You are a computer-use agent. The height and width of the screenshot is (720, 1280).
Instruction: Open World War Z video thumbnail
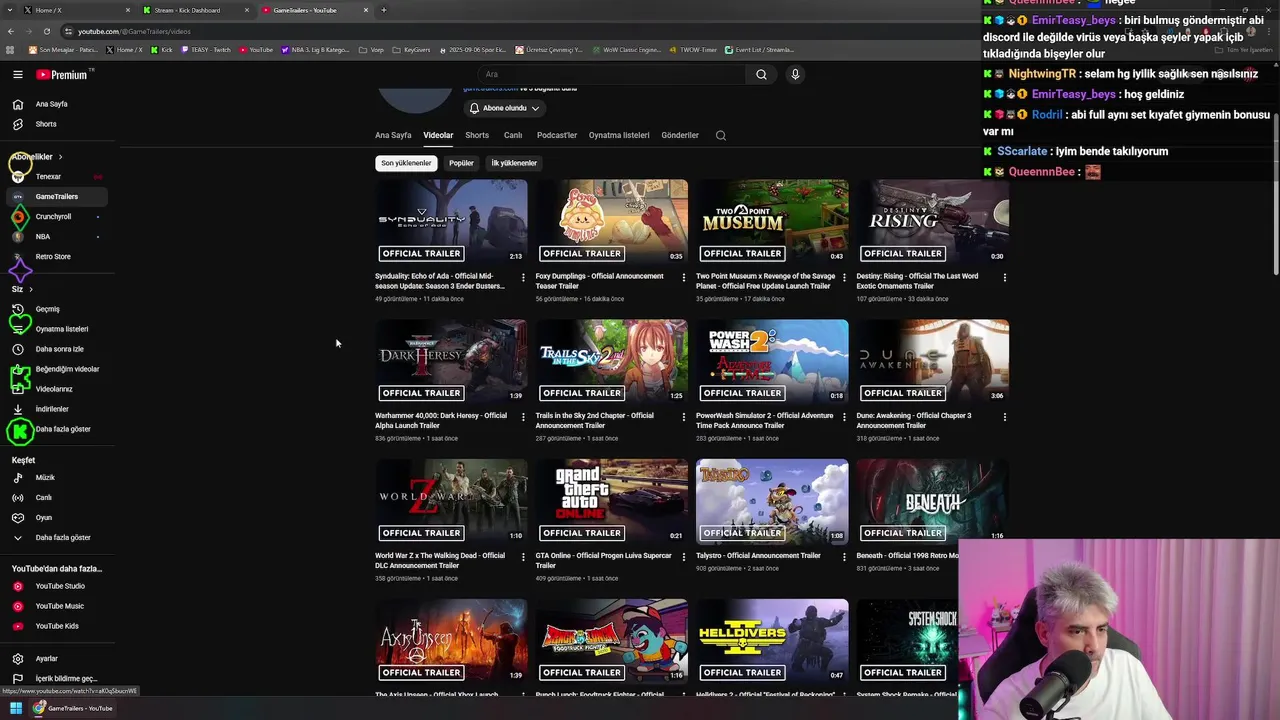tap(451, 501)
